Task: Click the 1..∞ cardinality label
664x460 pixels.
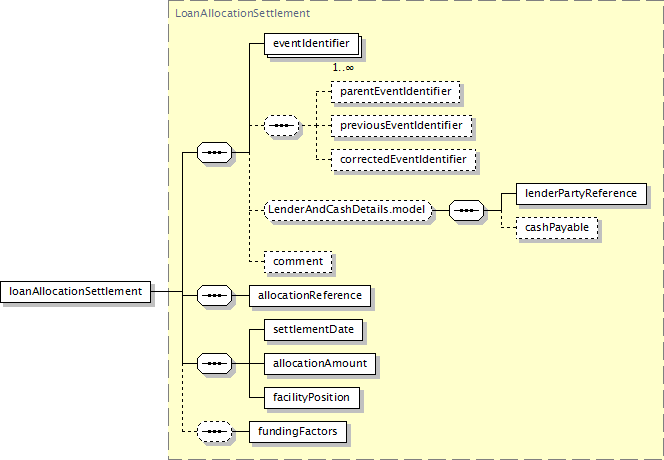Action: coord(343,68)
